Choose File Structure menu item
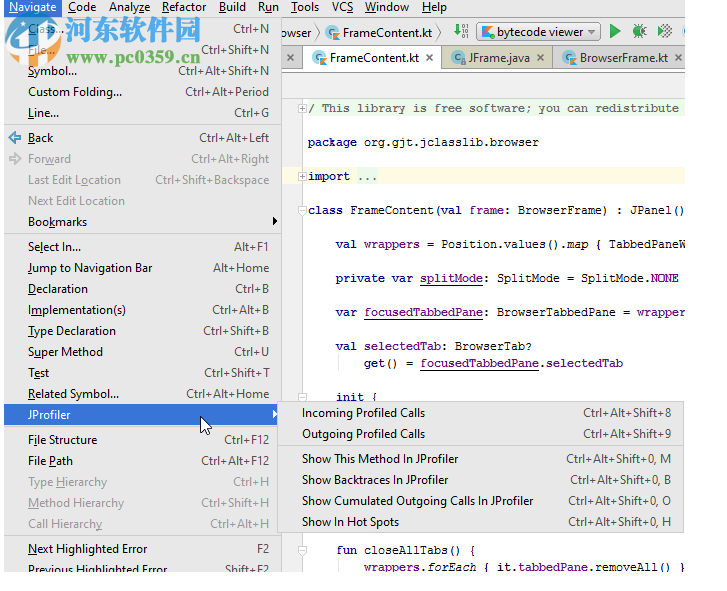 142,439
